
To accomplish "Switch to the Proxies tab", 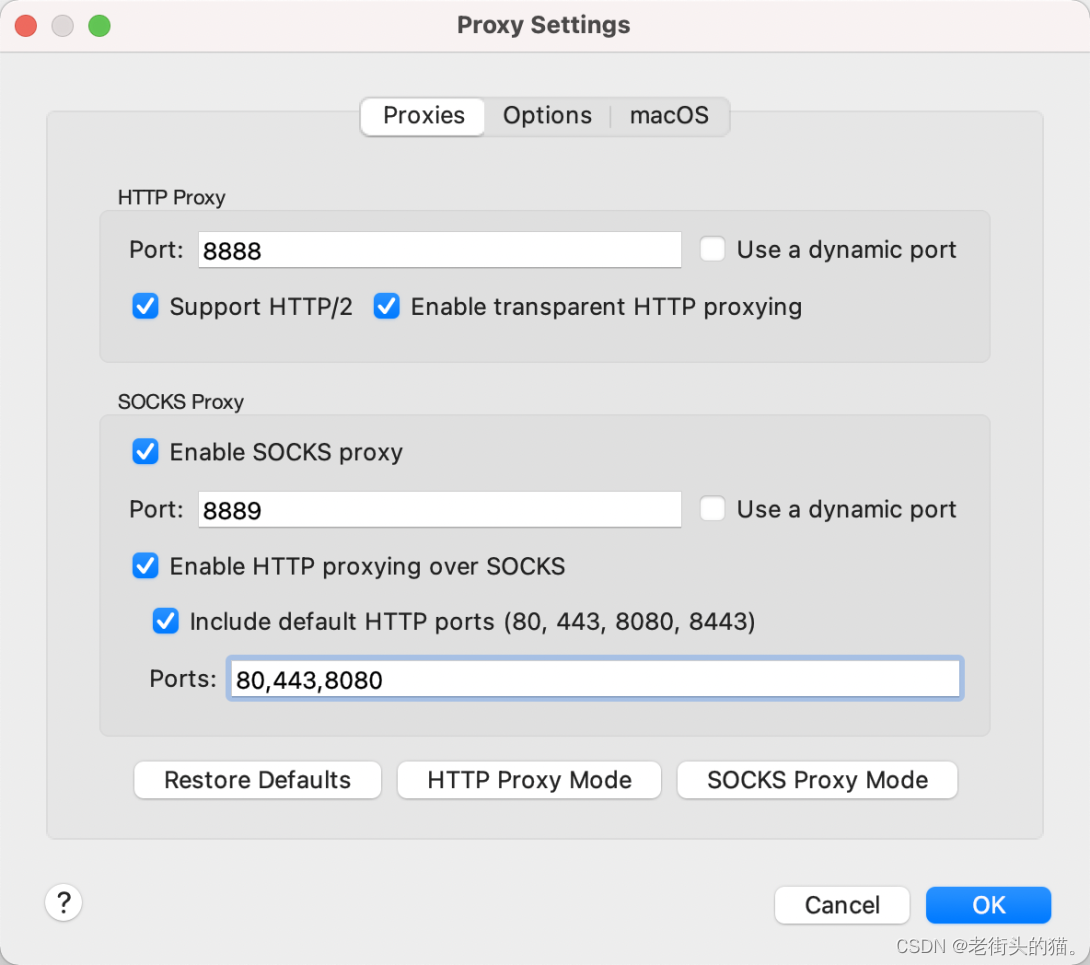I will coord(423,115).
